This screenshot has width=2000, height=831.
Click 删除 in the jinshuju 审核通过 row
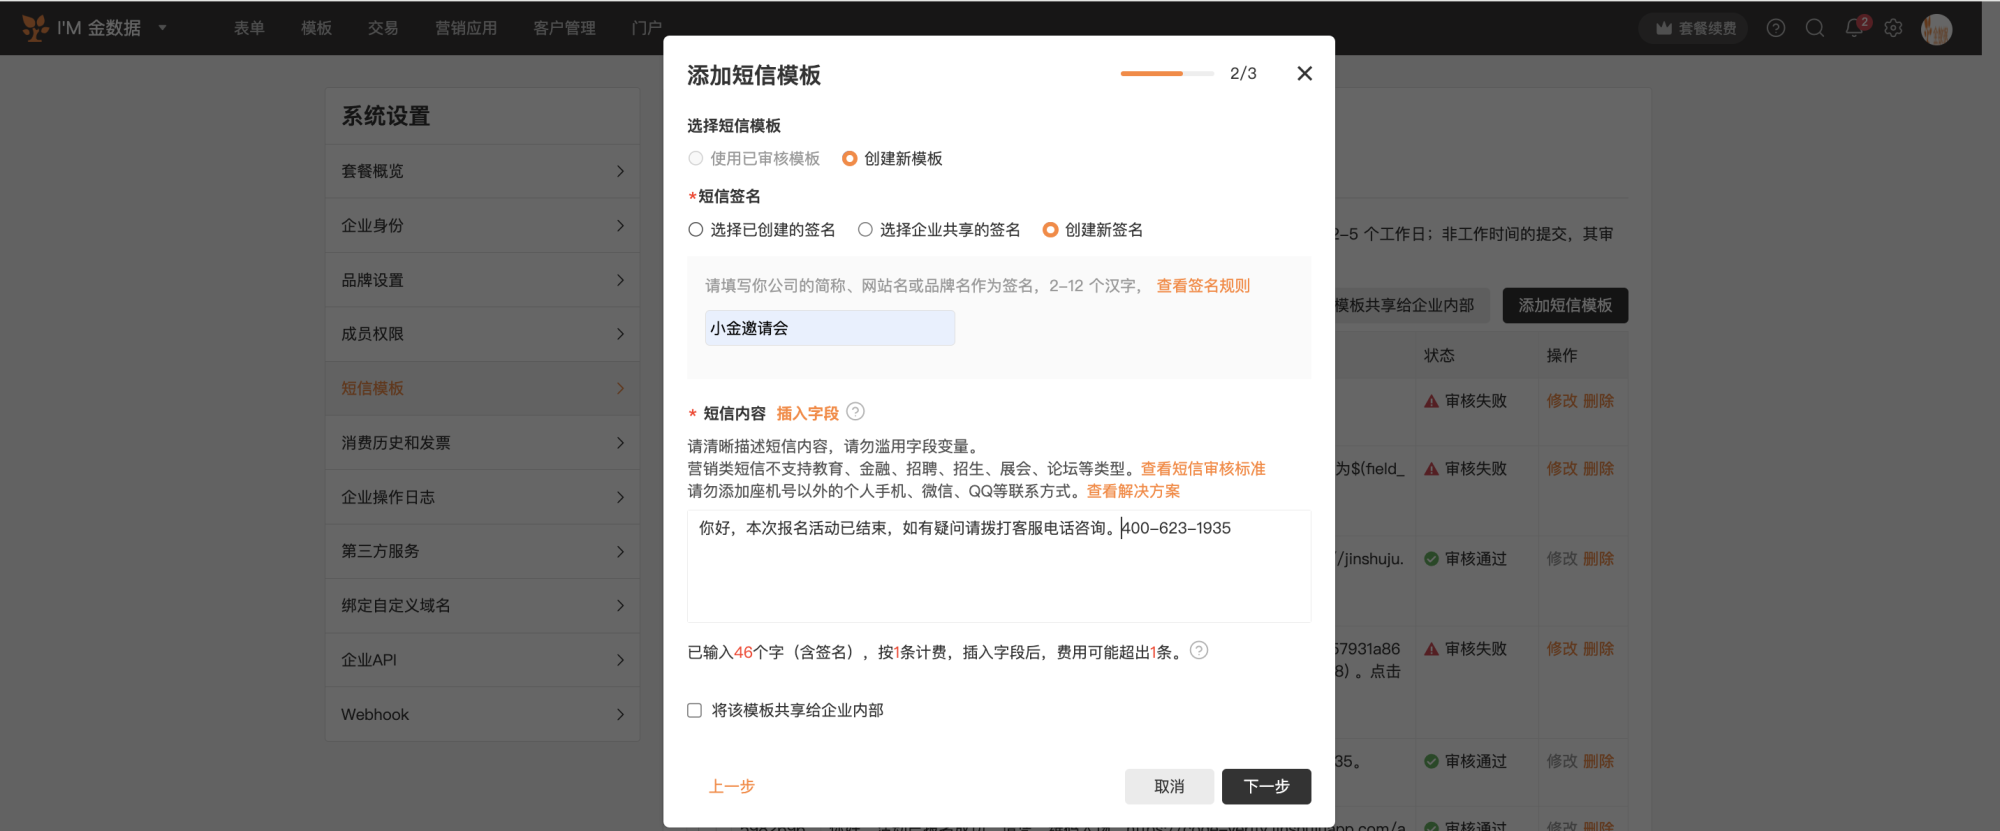coord(1598,559)
